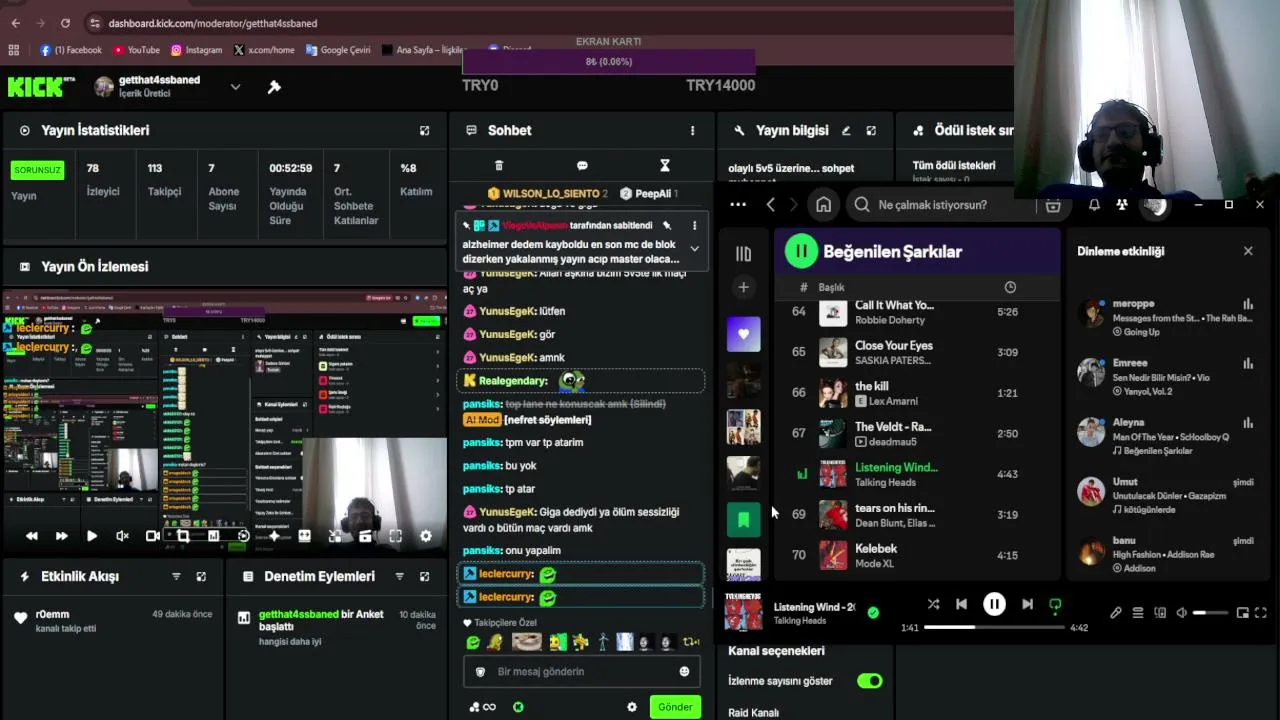Open meroppe's listening activity
The width and height of the screenshot is (1280, 720).
(1166, 317)
